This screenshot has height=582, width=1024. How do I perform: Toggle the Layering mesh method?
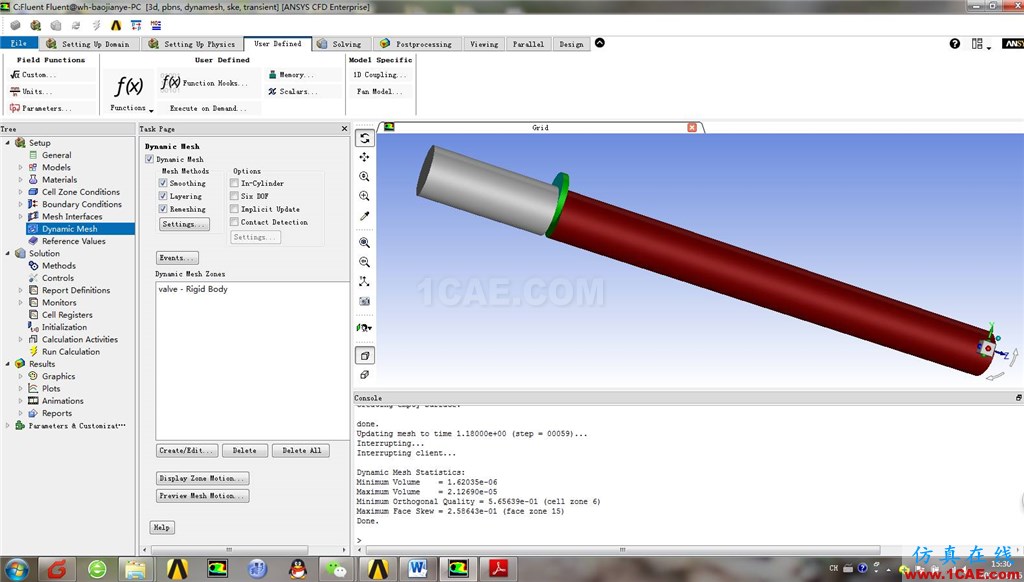click(x=163, y=196)
